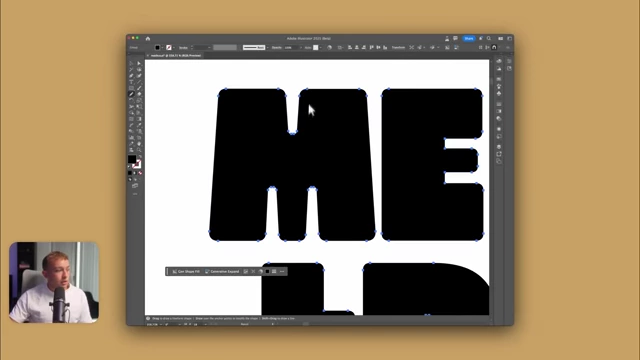
Task: Reset default fill and stroke
Action: coord(129,167)
